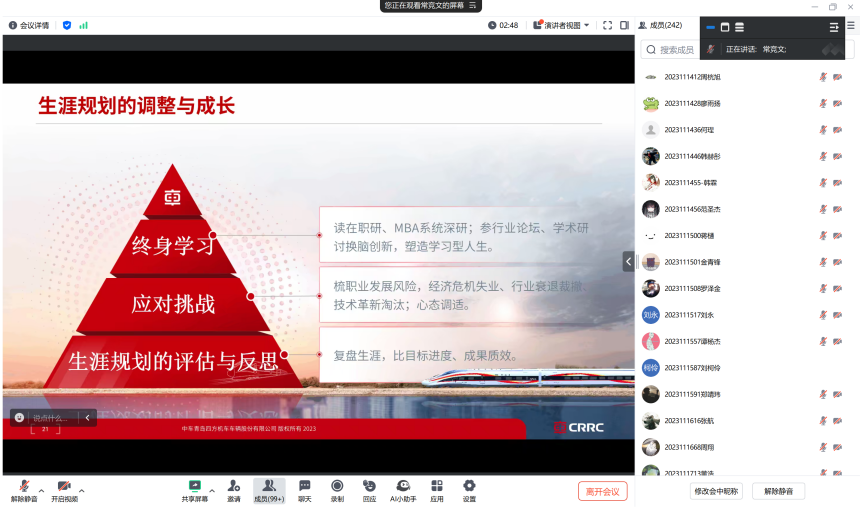Click the 搜索成员 search field
This screenshot has width=862, height=510.
(678, 49)
